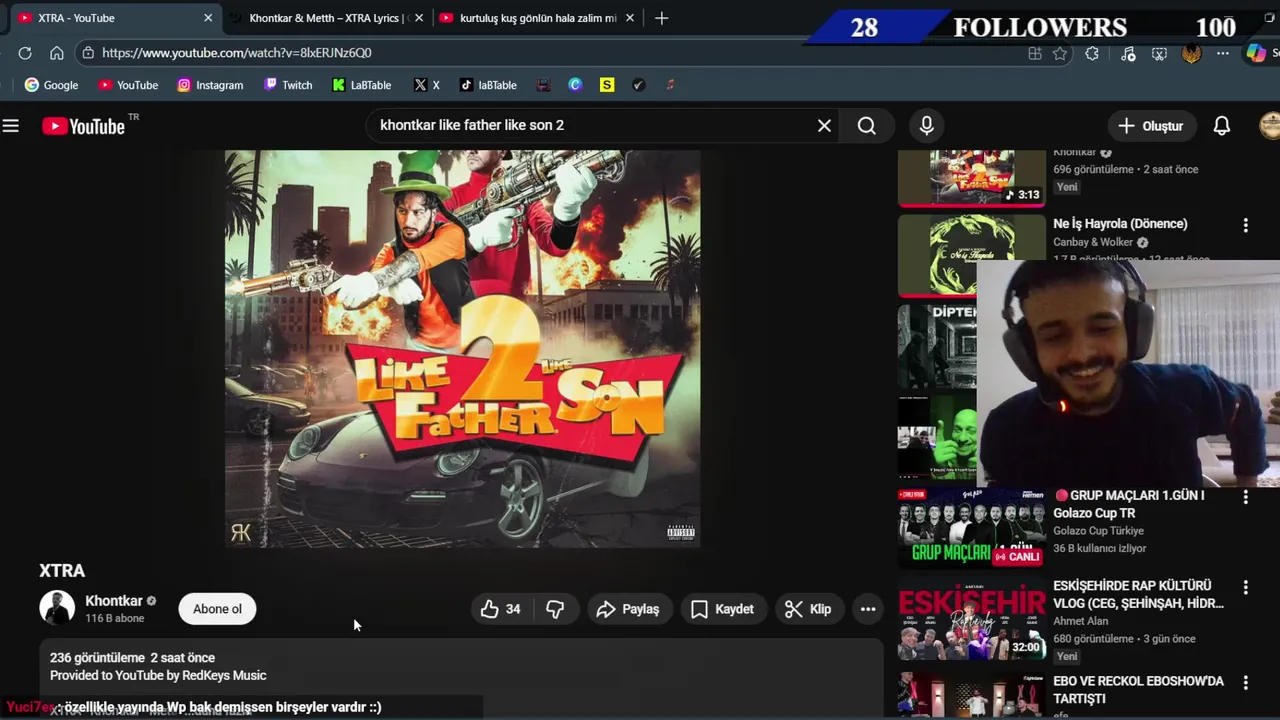Image resolution: width=1280 pixels, height=720 pixels.
Task: Open a new browser tab
Action: [661, 18]
